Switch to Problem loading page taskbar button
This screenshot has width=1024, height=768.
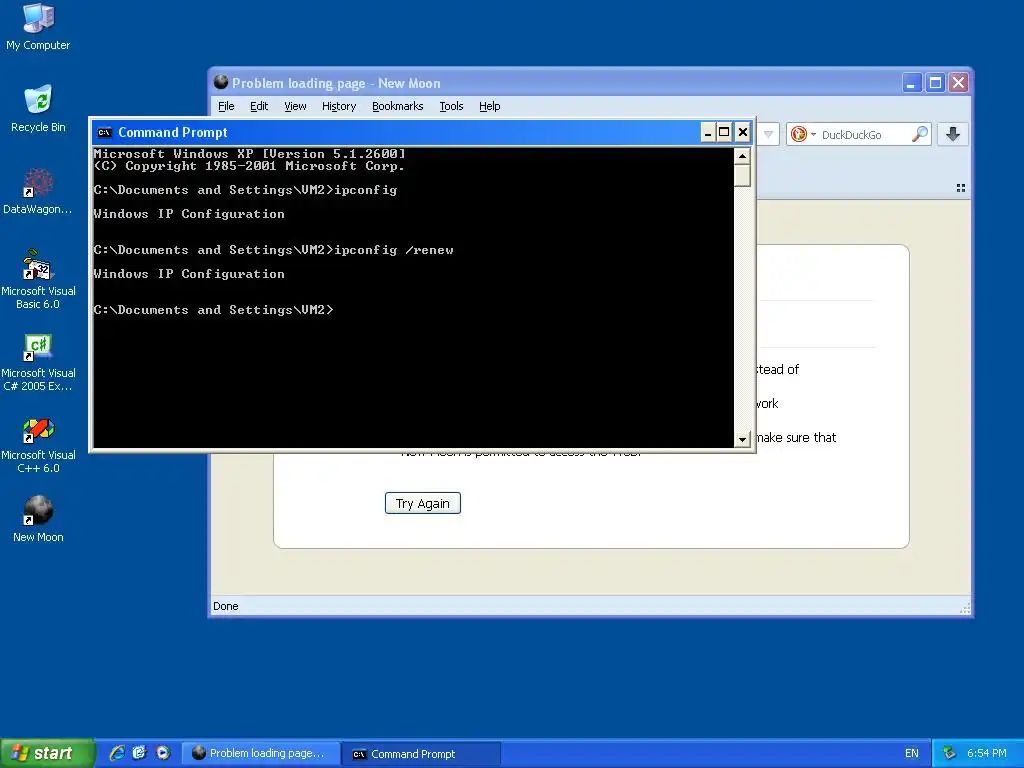click(261, 753)
